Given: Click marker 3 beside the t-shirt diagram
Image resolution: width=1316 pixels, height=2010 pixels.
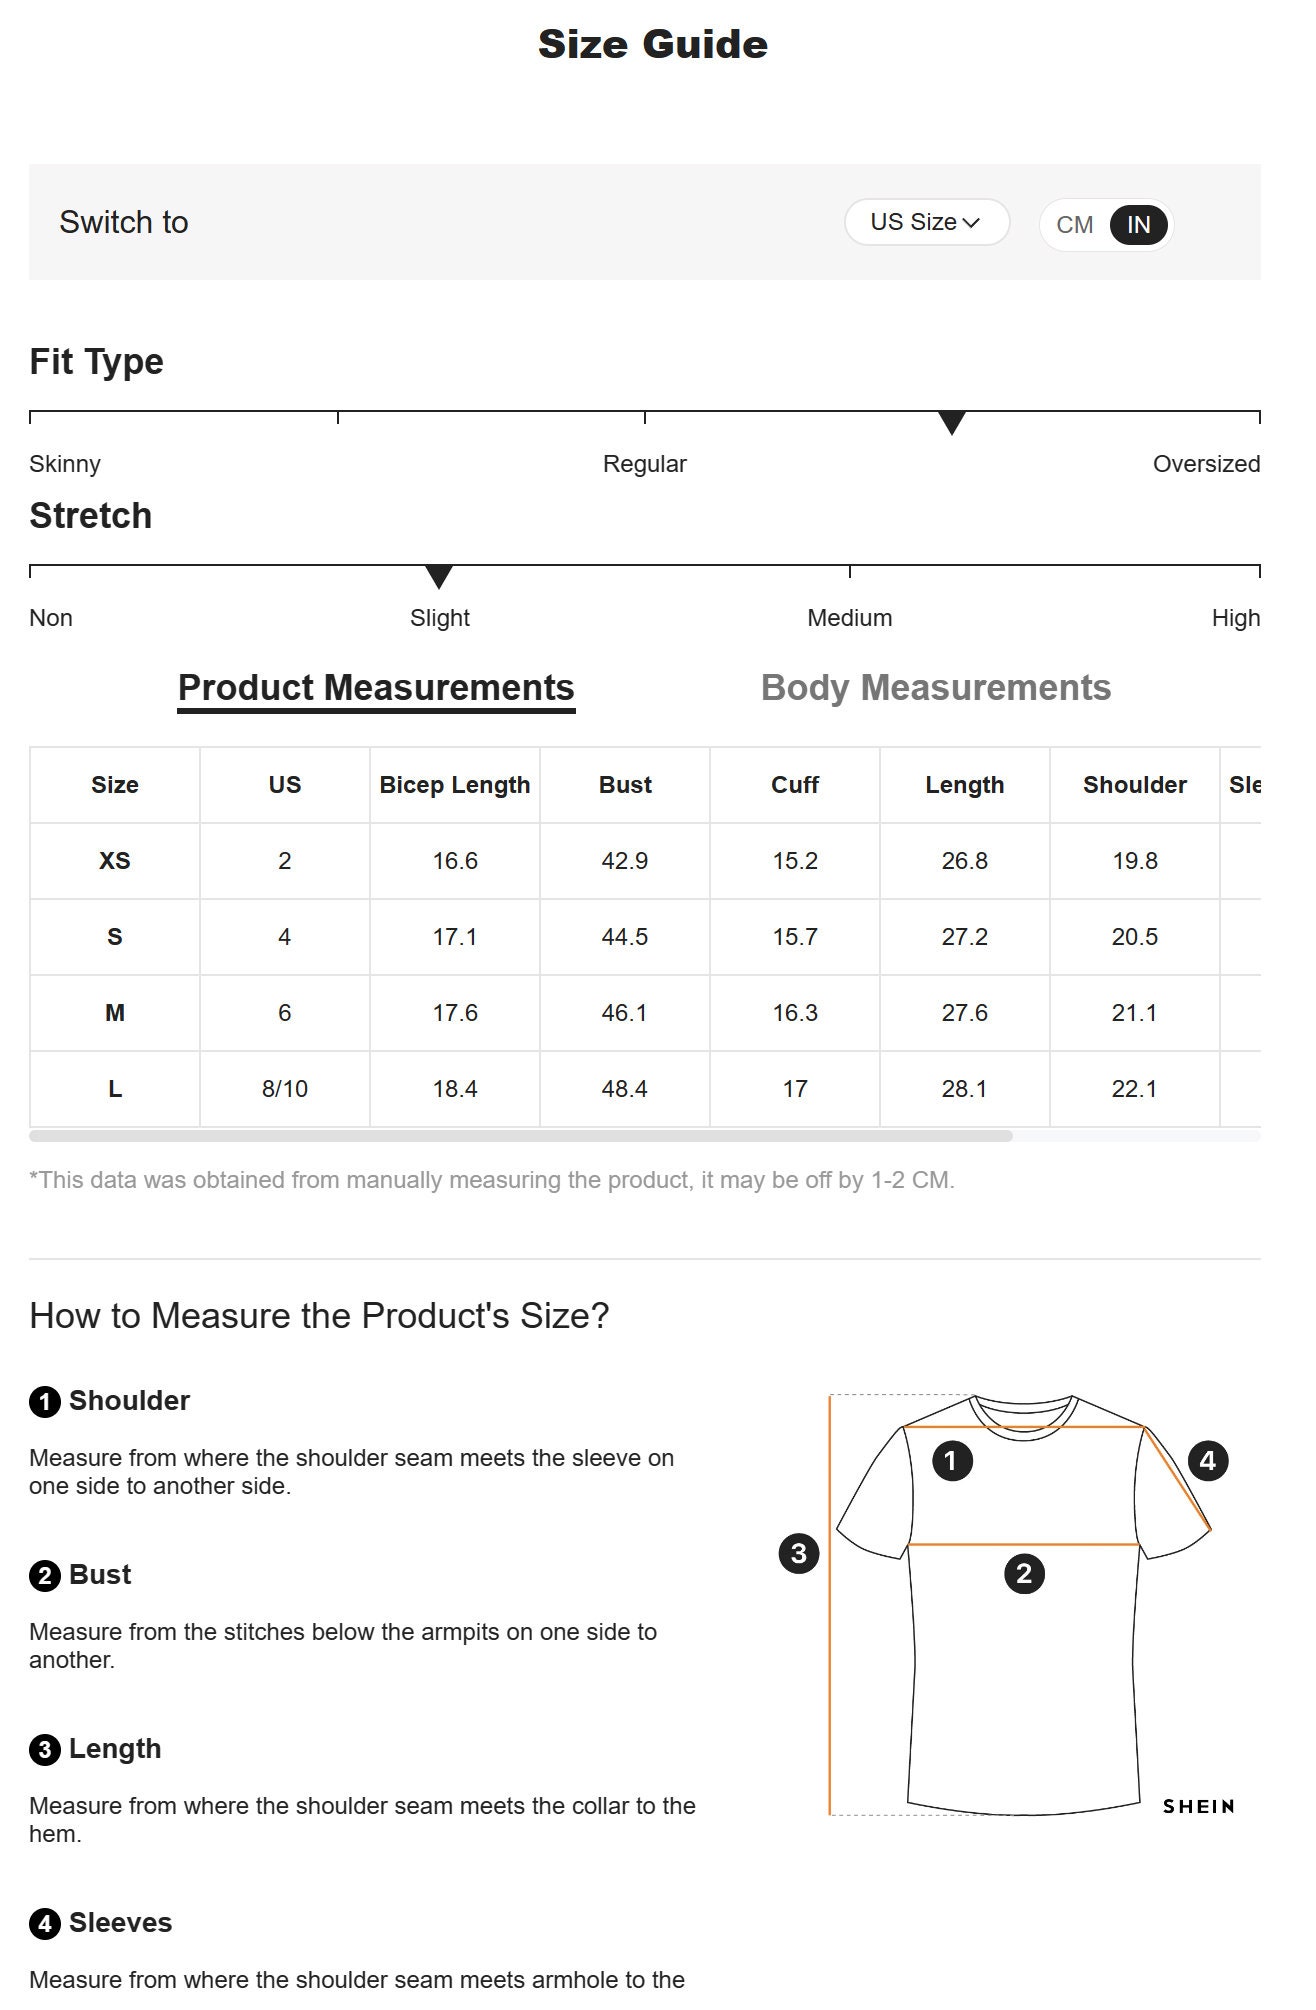Looking at the screenshot, I should 799,1553.
